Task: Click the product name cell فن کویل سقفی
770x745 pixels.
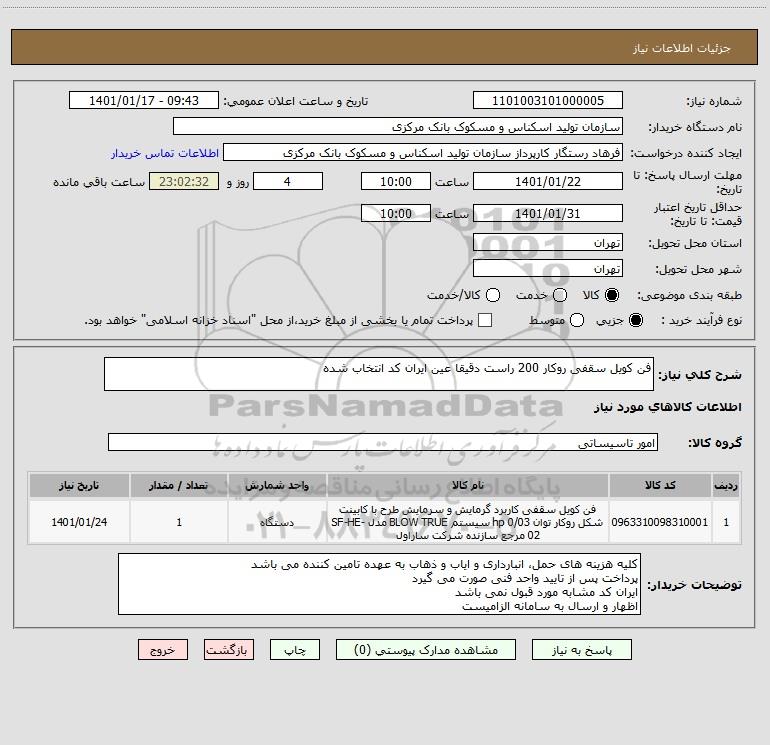Action: coord(468,522)
